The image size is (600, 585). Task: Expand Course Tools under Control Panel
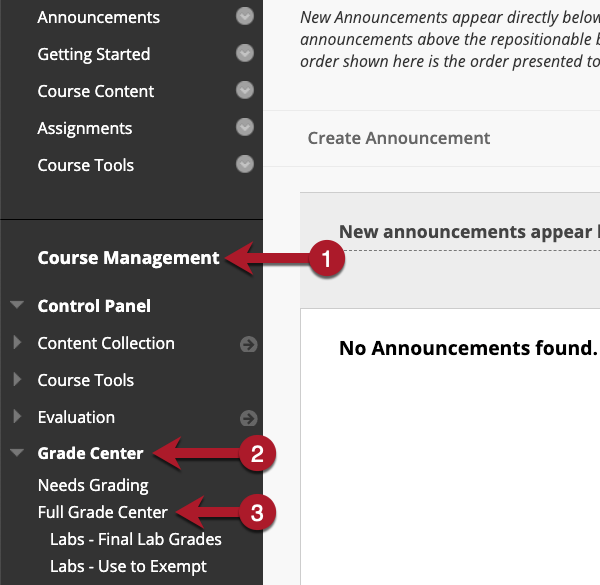(x=17, y=380)
